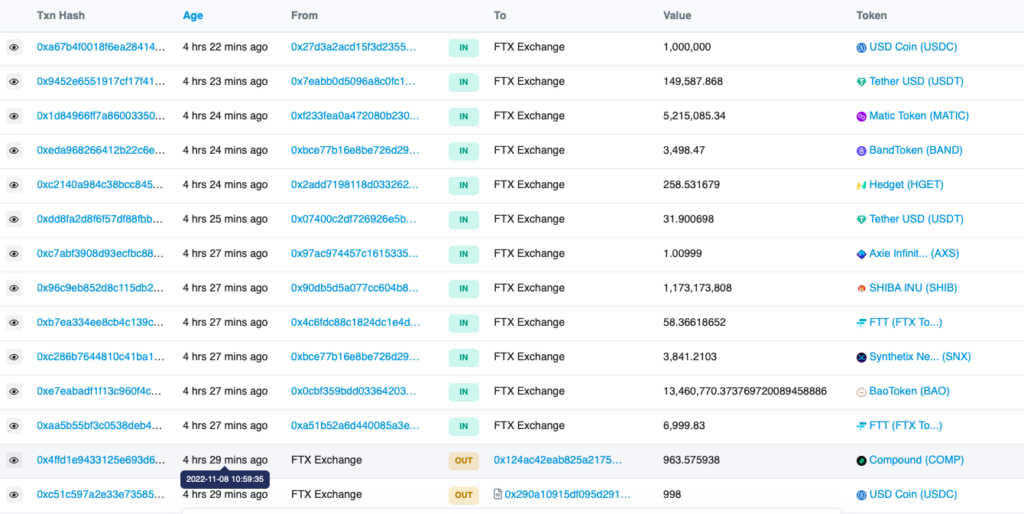Image resolution: width=1024 pixels, height=514 pixels.
Task: Click Value column header
Action: tap(677, 15)
